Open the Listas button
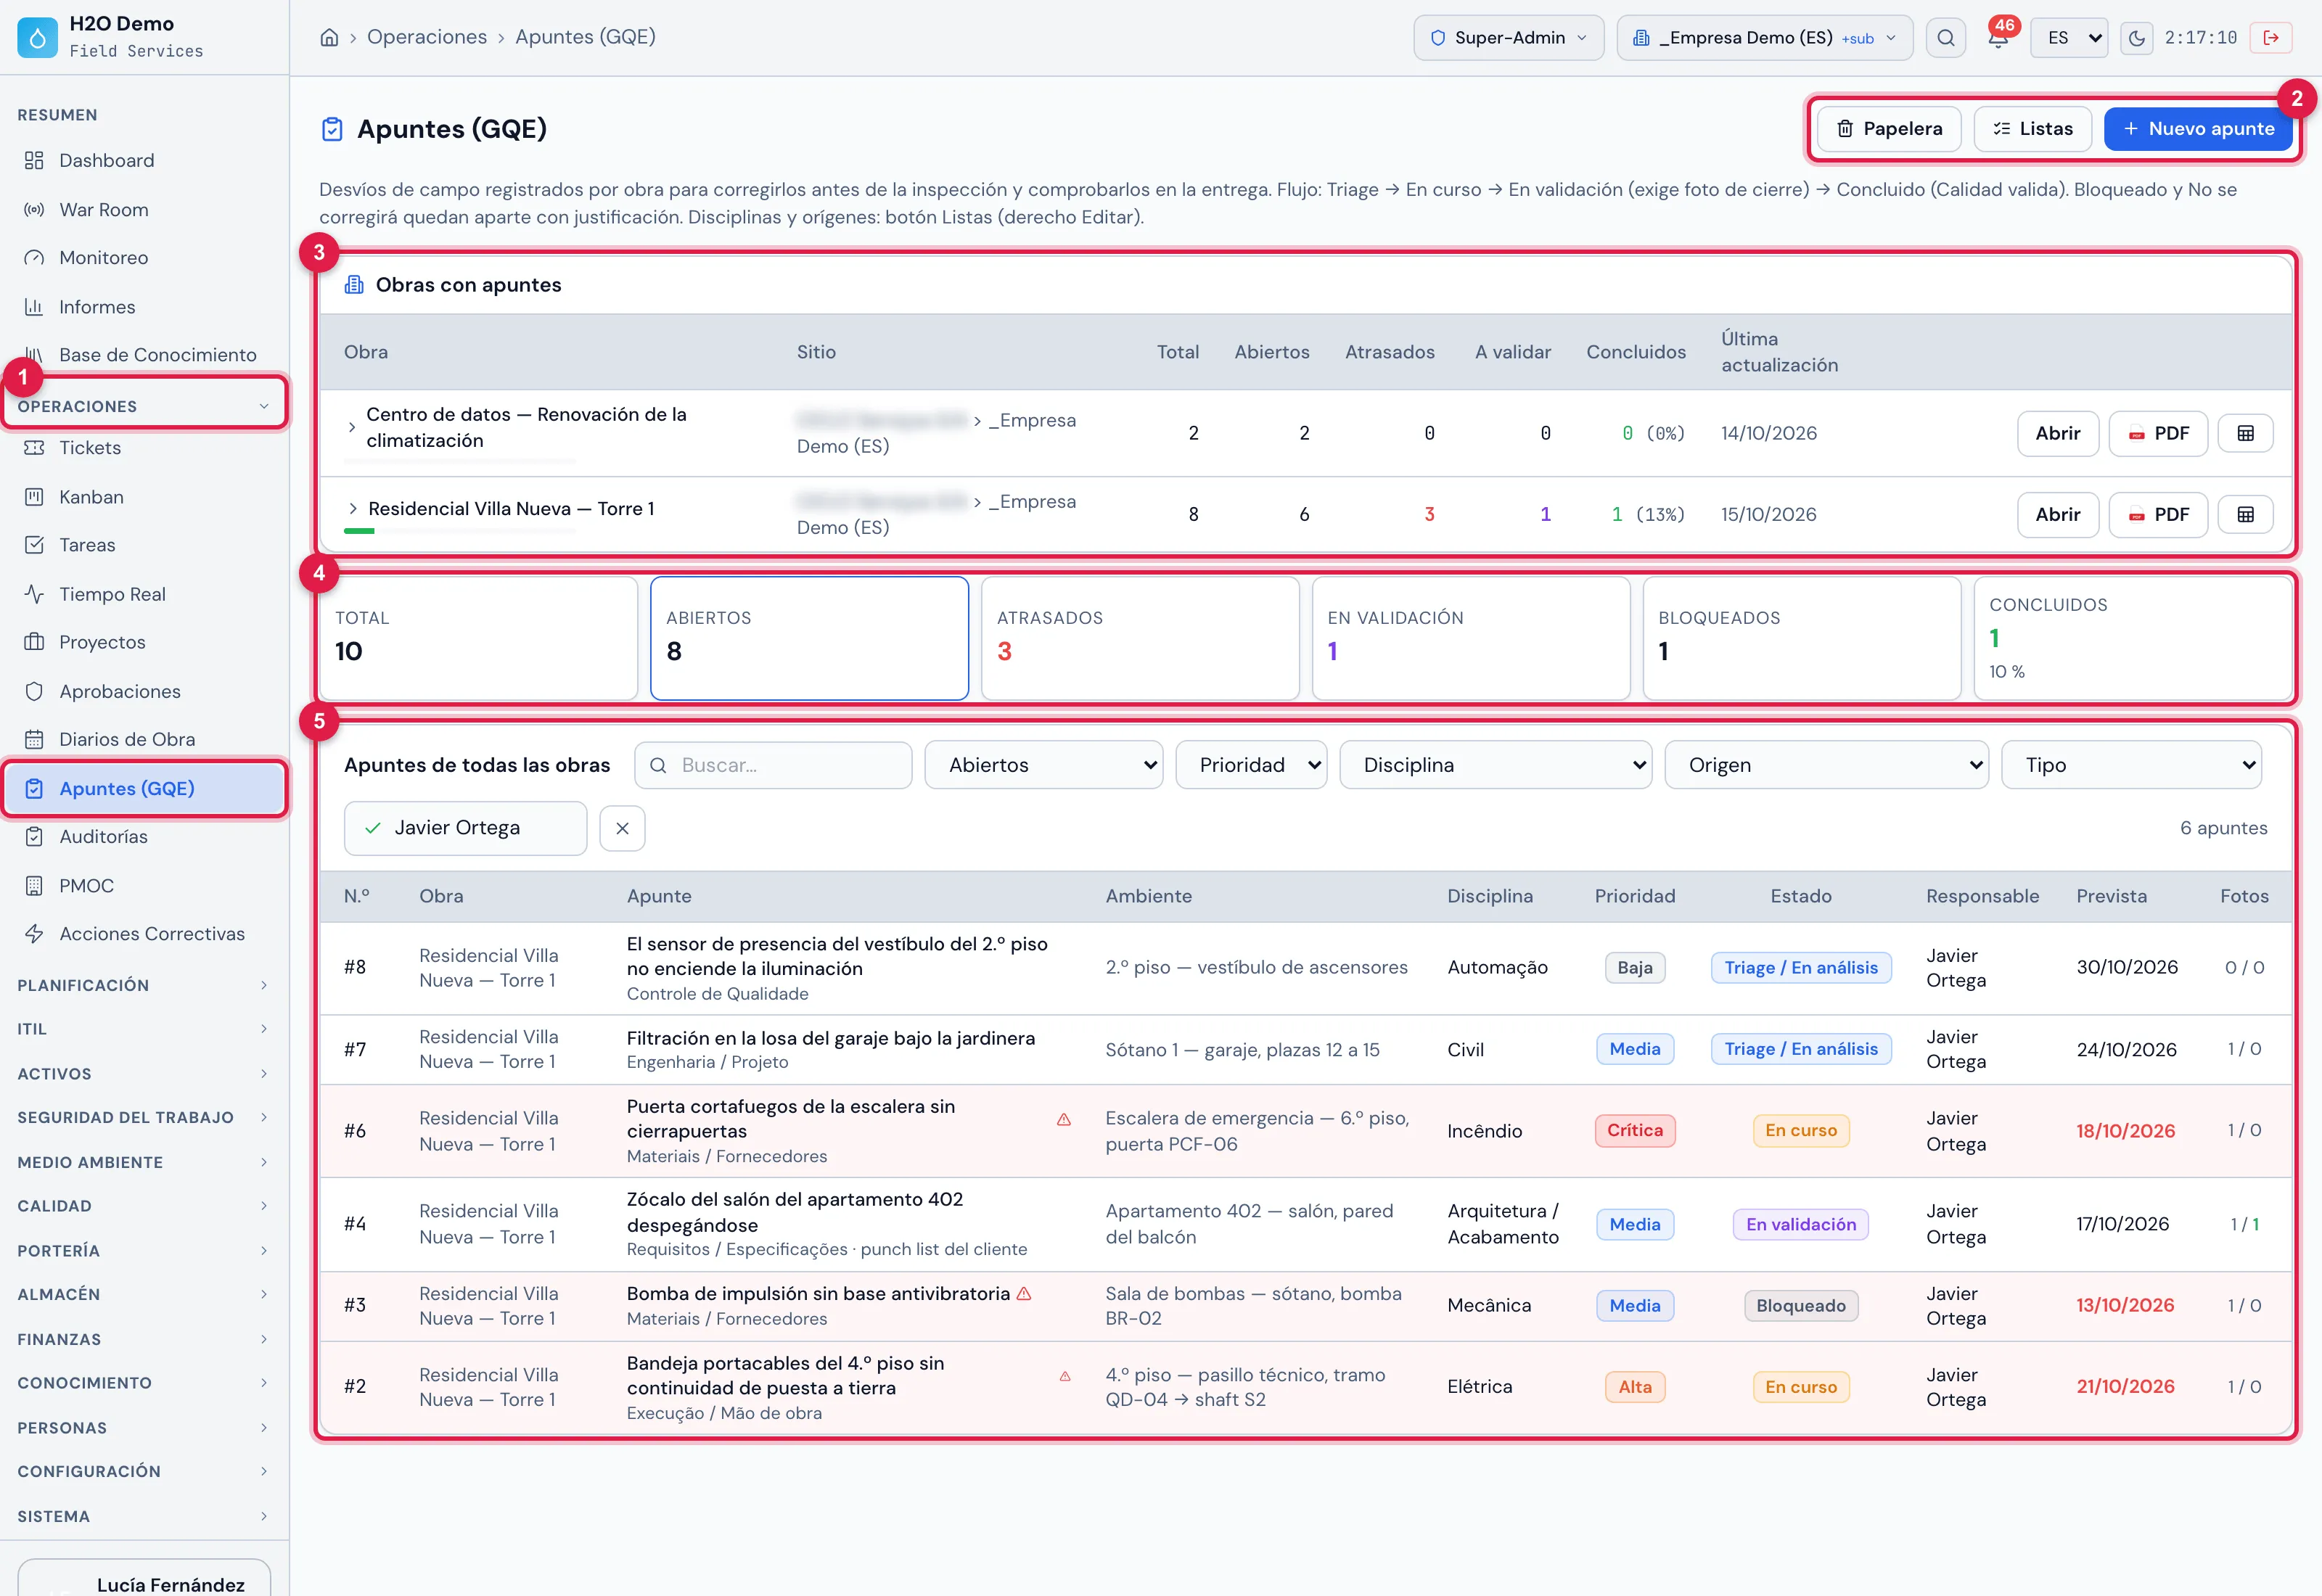 [2032, 128]
